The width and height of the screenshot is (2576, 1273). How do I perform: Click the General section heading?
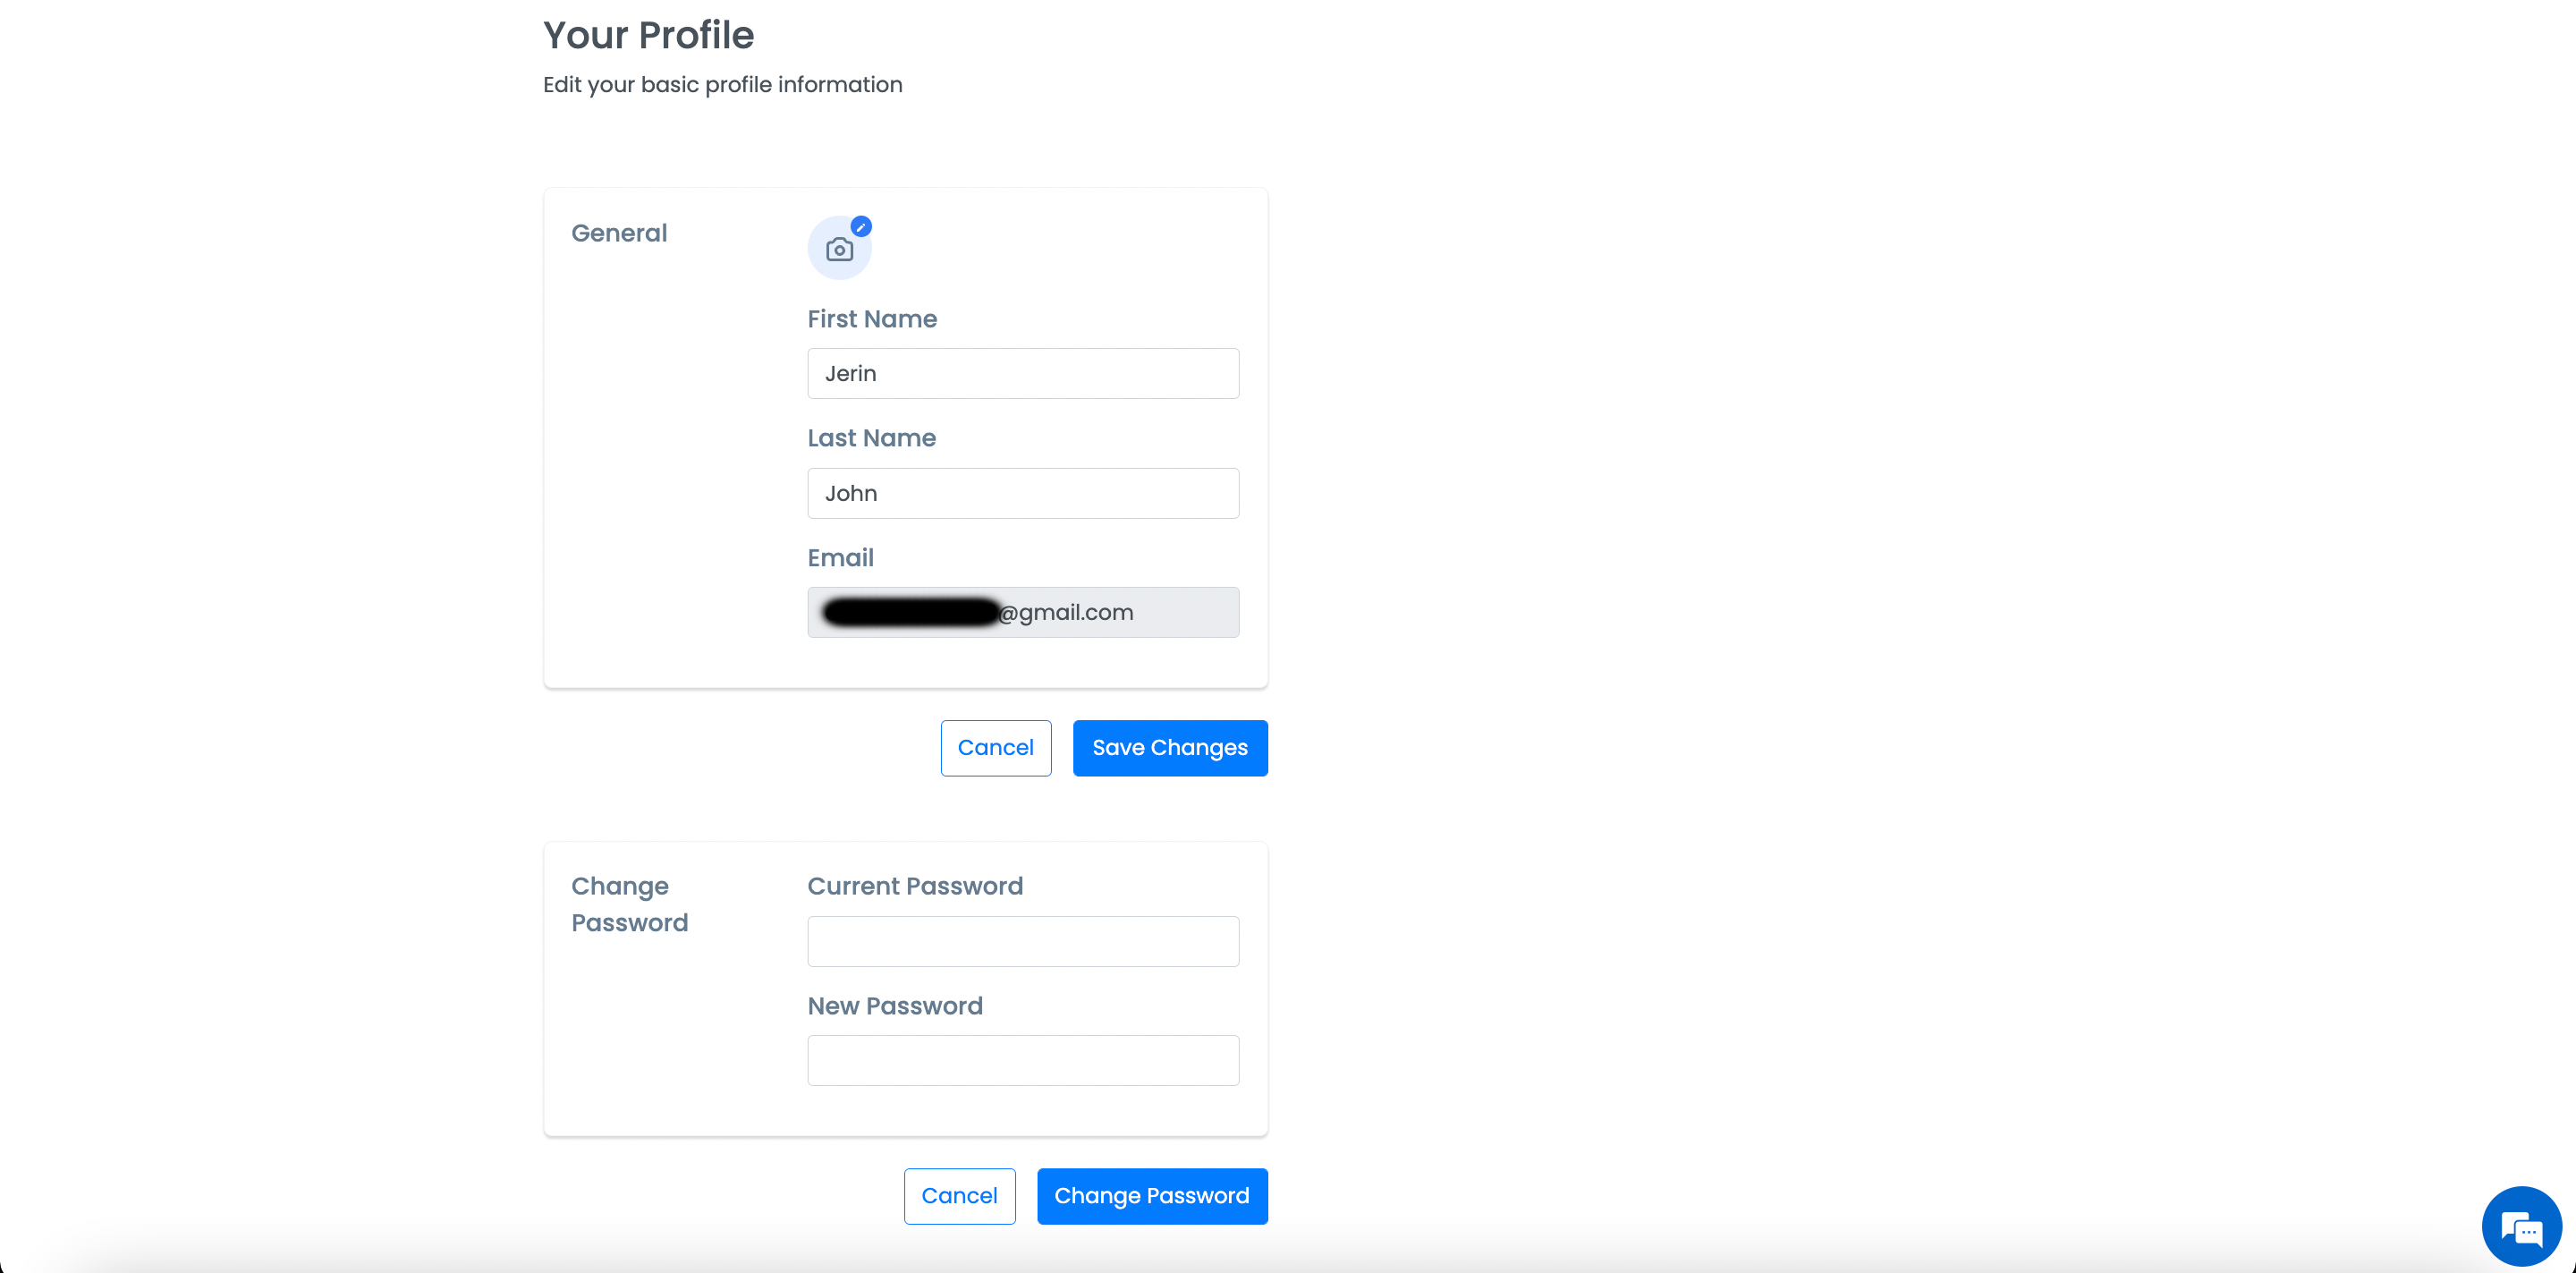point(619,233)
